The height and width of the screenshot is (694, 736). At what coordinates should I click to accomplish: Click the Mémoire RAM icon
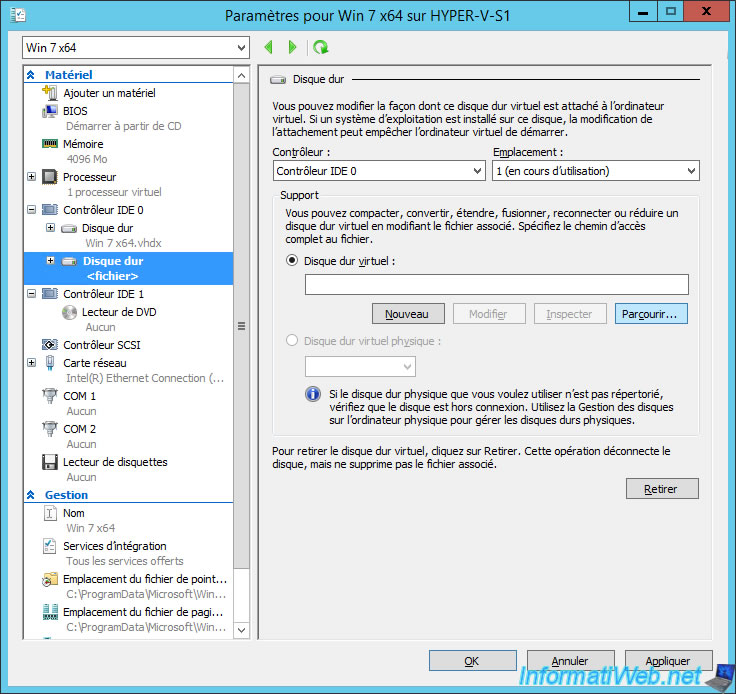click(50, 144)
